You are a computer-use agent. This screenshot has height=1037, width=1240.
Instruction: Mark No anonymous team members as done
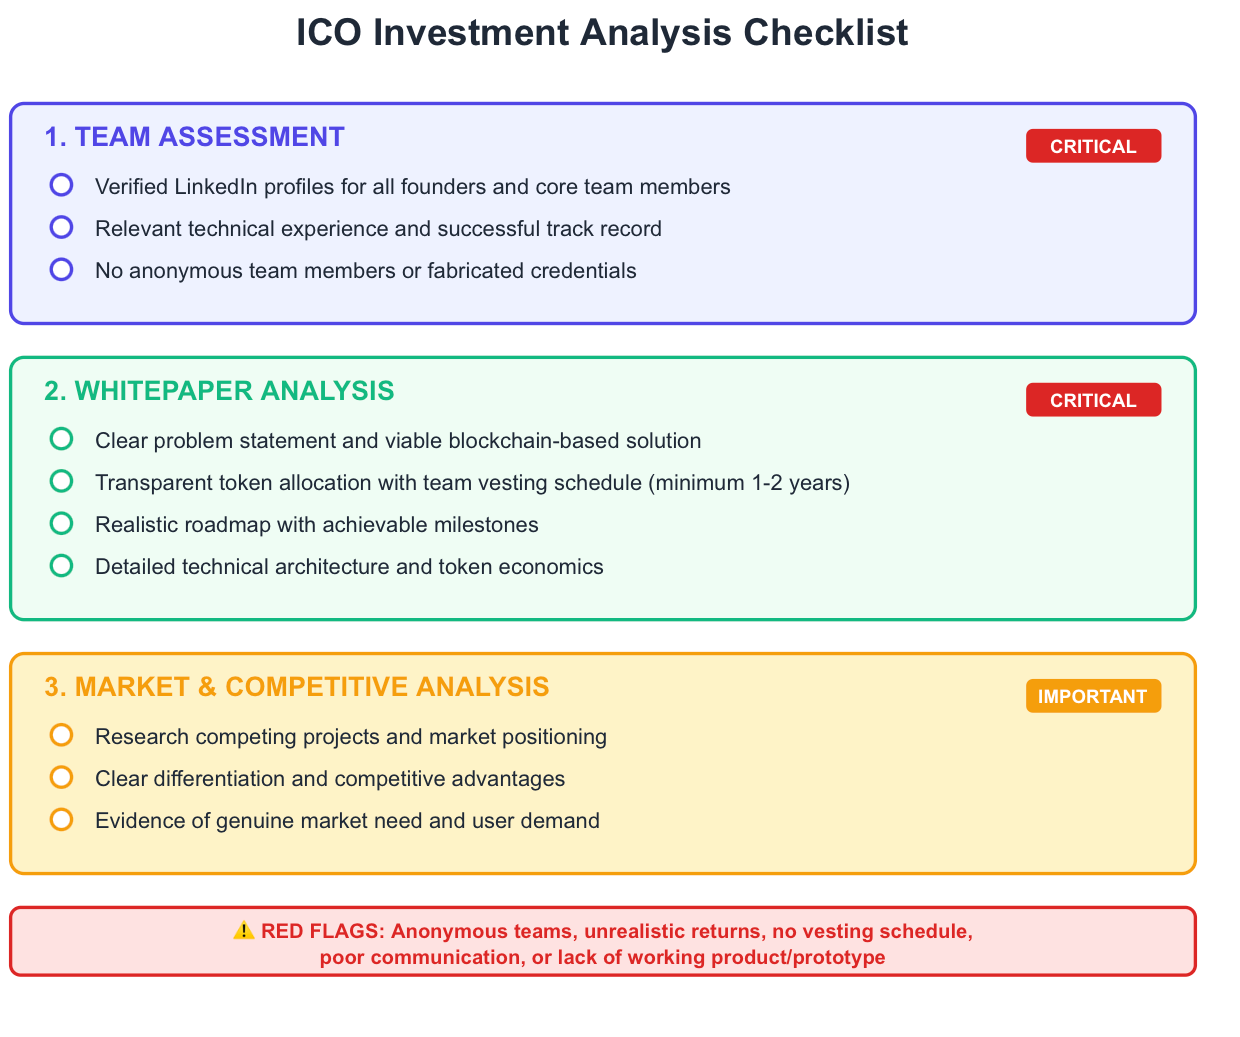coord(62,269)
